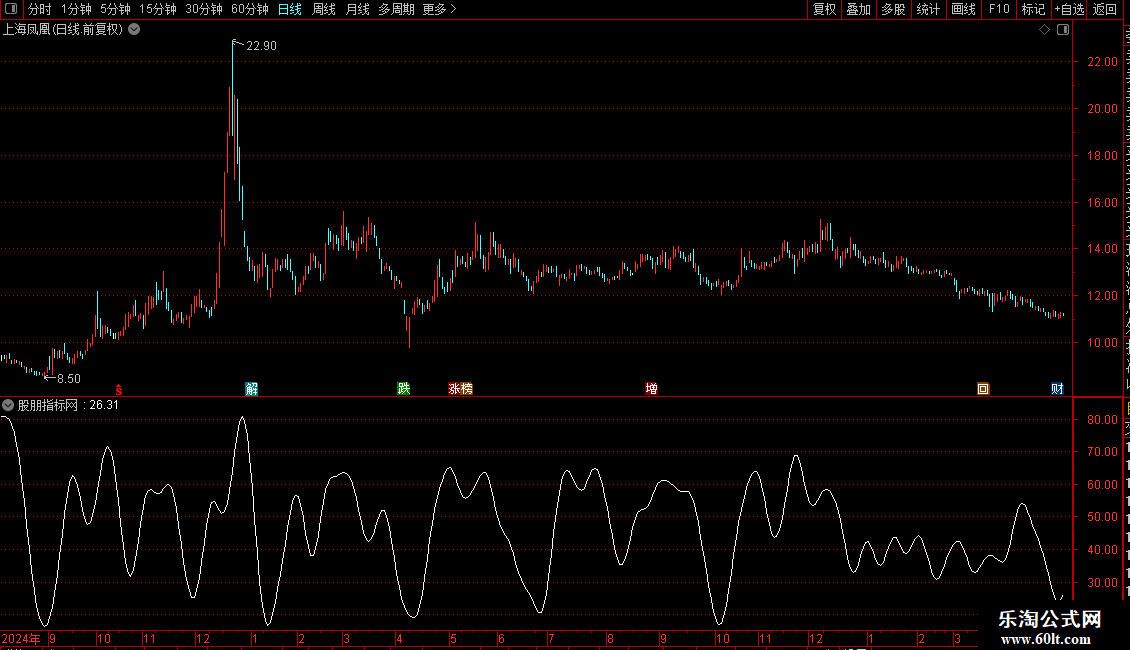The image size is (1130, 650).
Task: Click the 返回 back button
Action: pyautogui.click(x=1104, y=9)
